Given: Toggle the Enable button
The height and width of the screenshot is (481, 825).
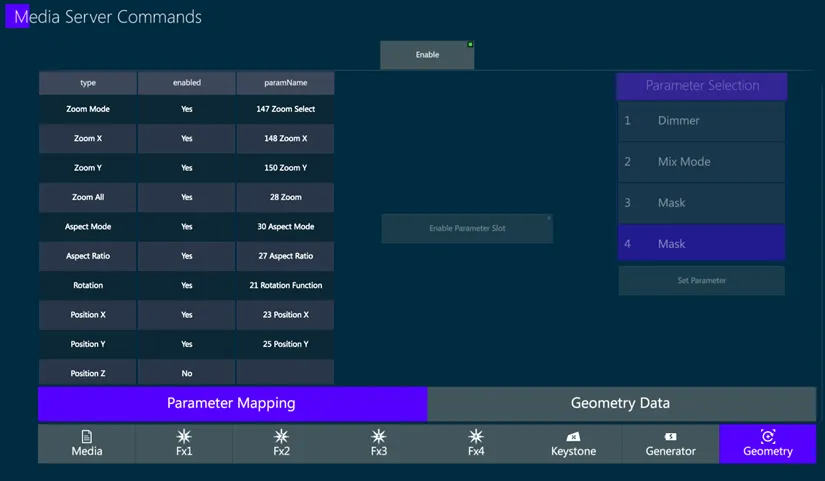Looking at the screenshot, I should pos(427,55).
